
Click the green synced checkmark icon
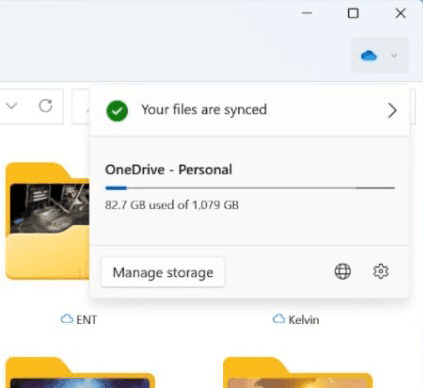(x=117, y=111)
